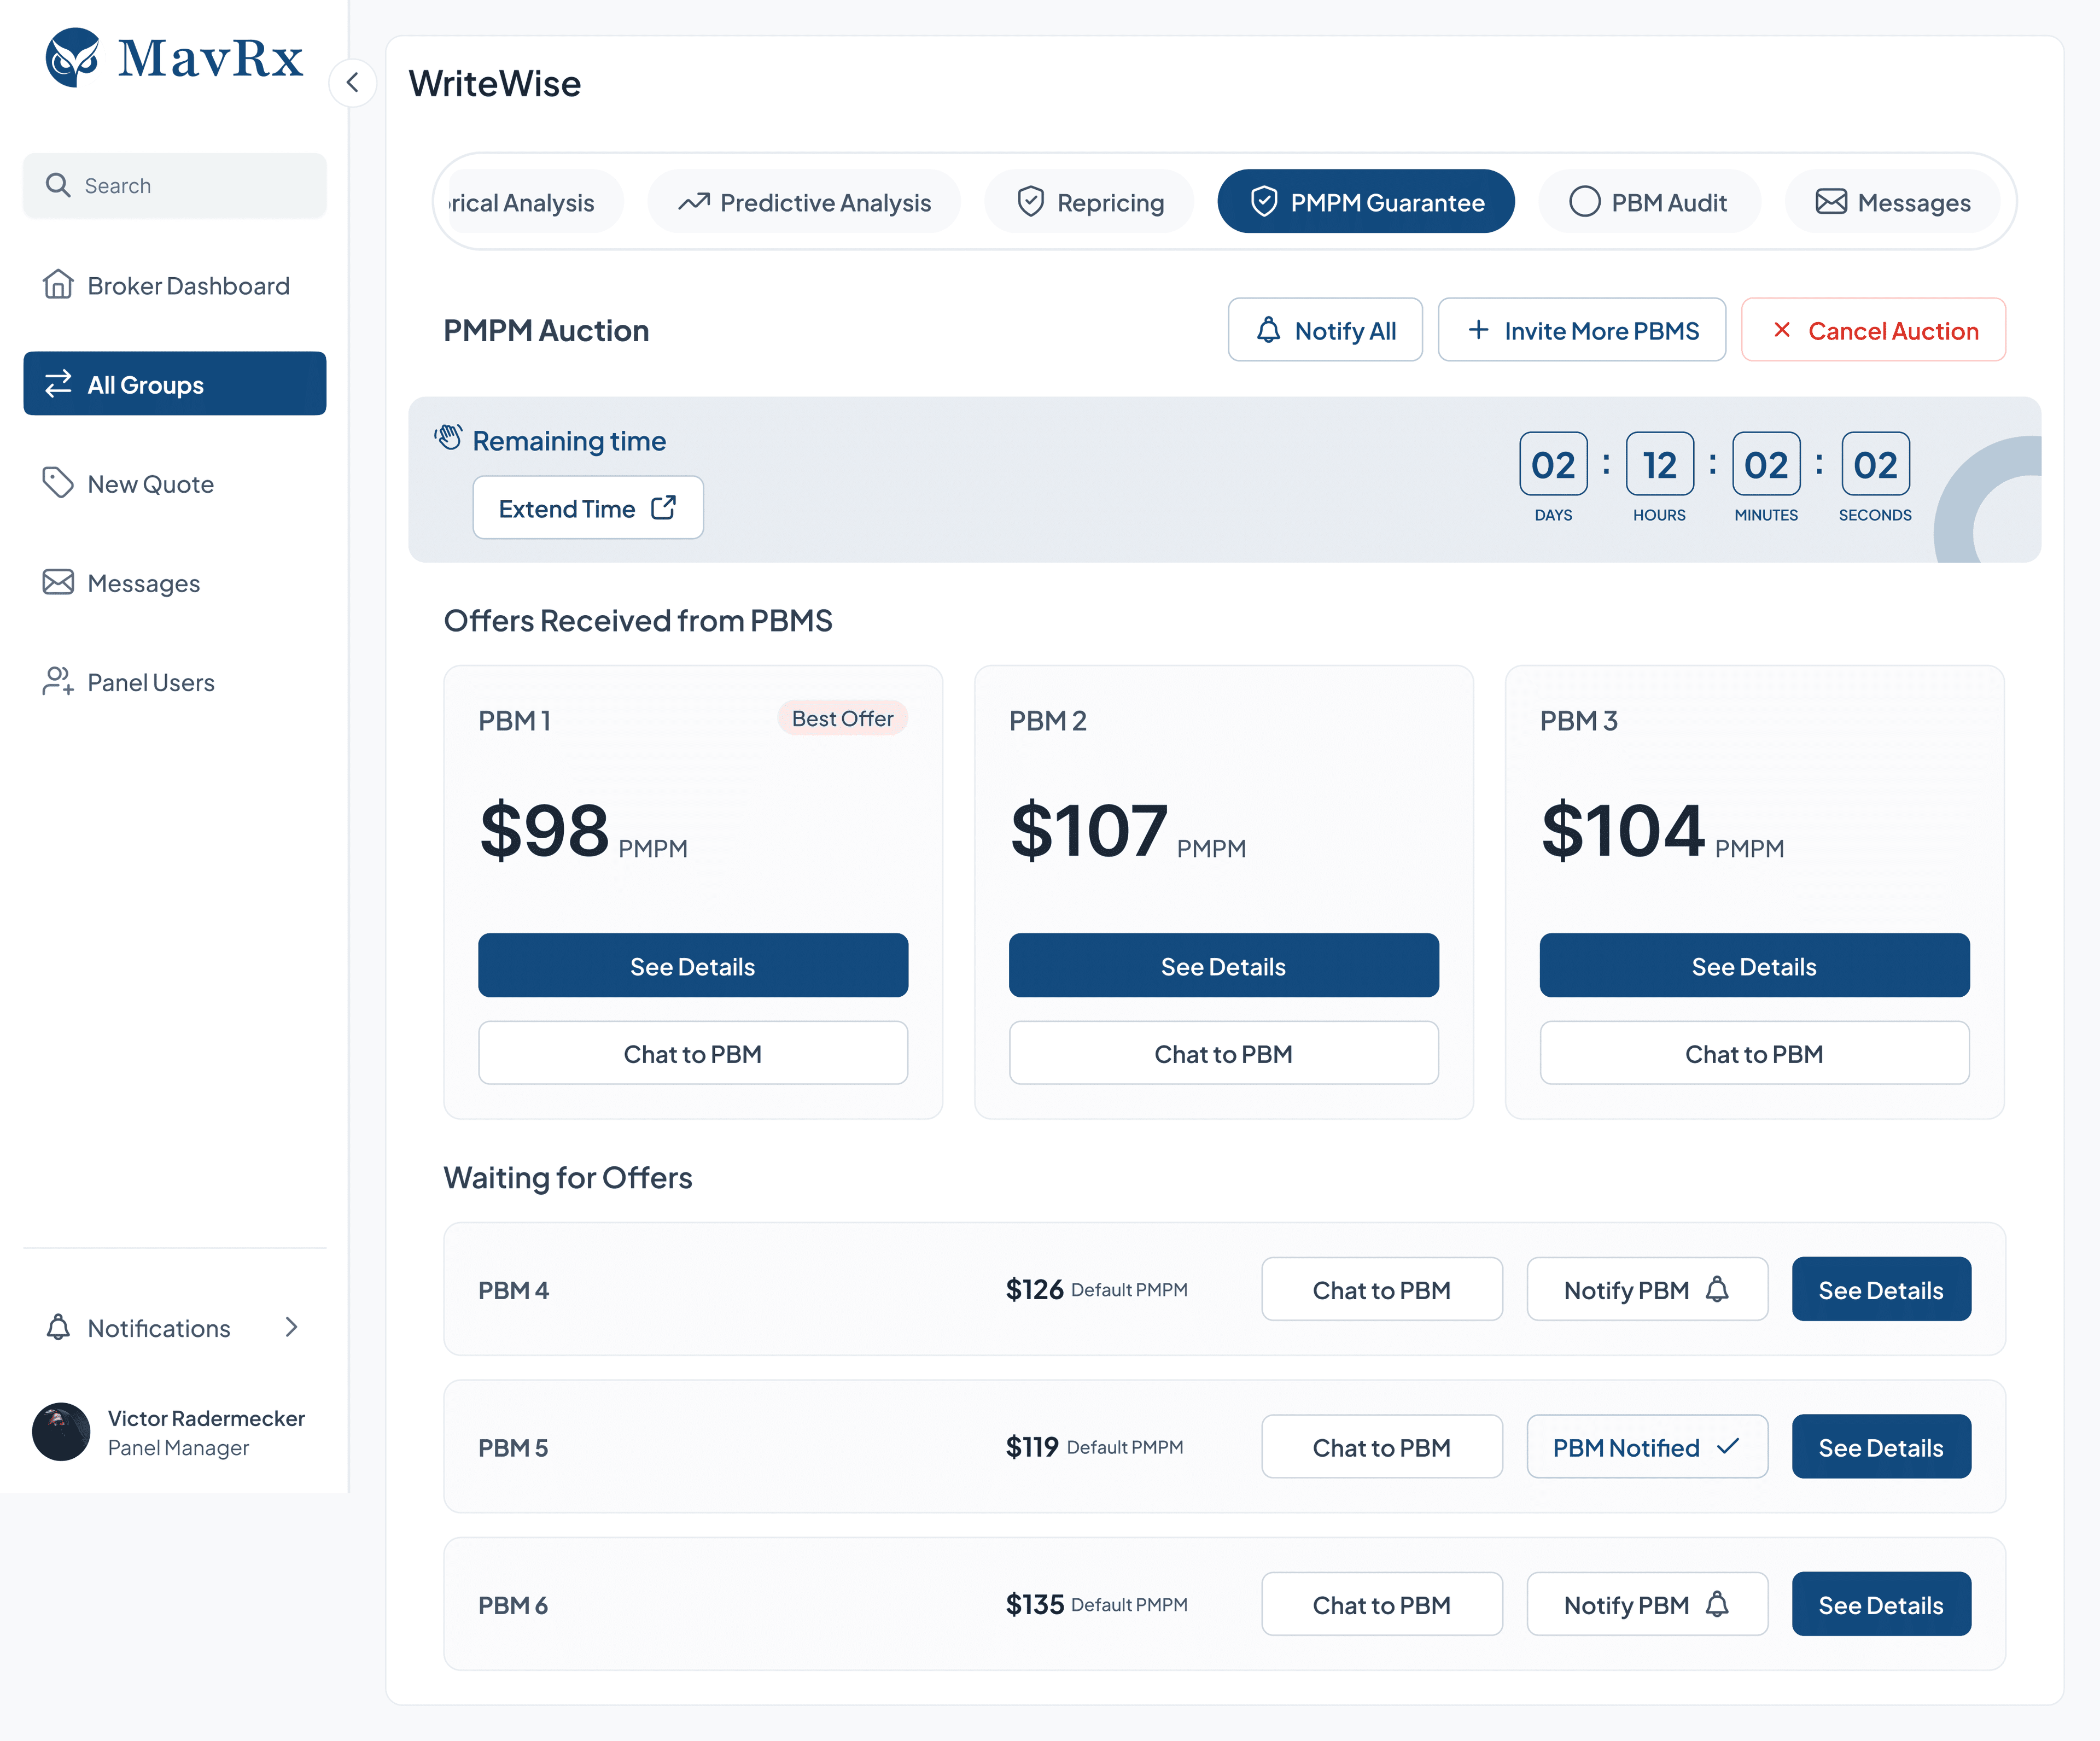Image resolution: width=2100 pixels, height=1741 pixels.
Task: Switch to the Predictive Analysis tab
Action: point(804,202)
